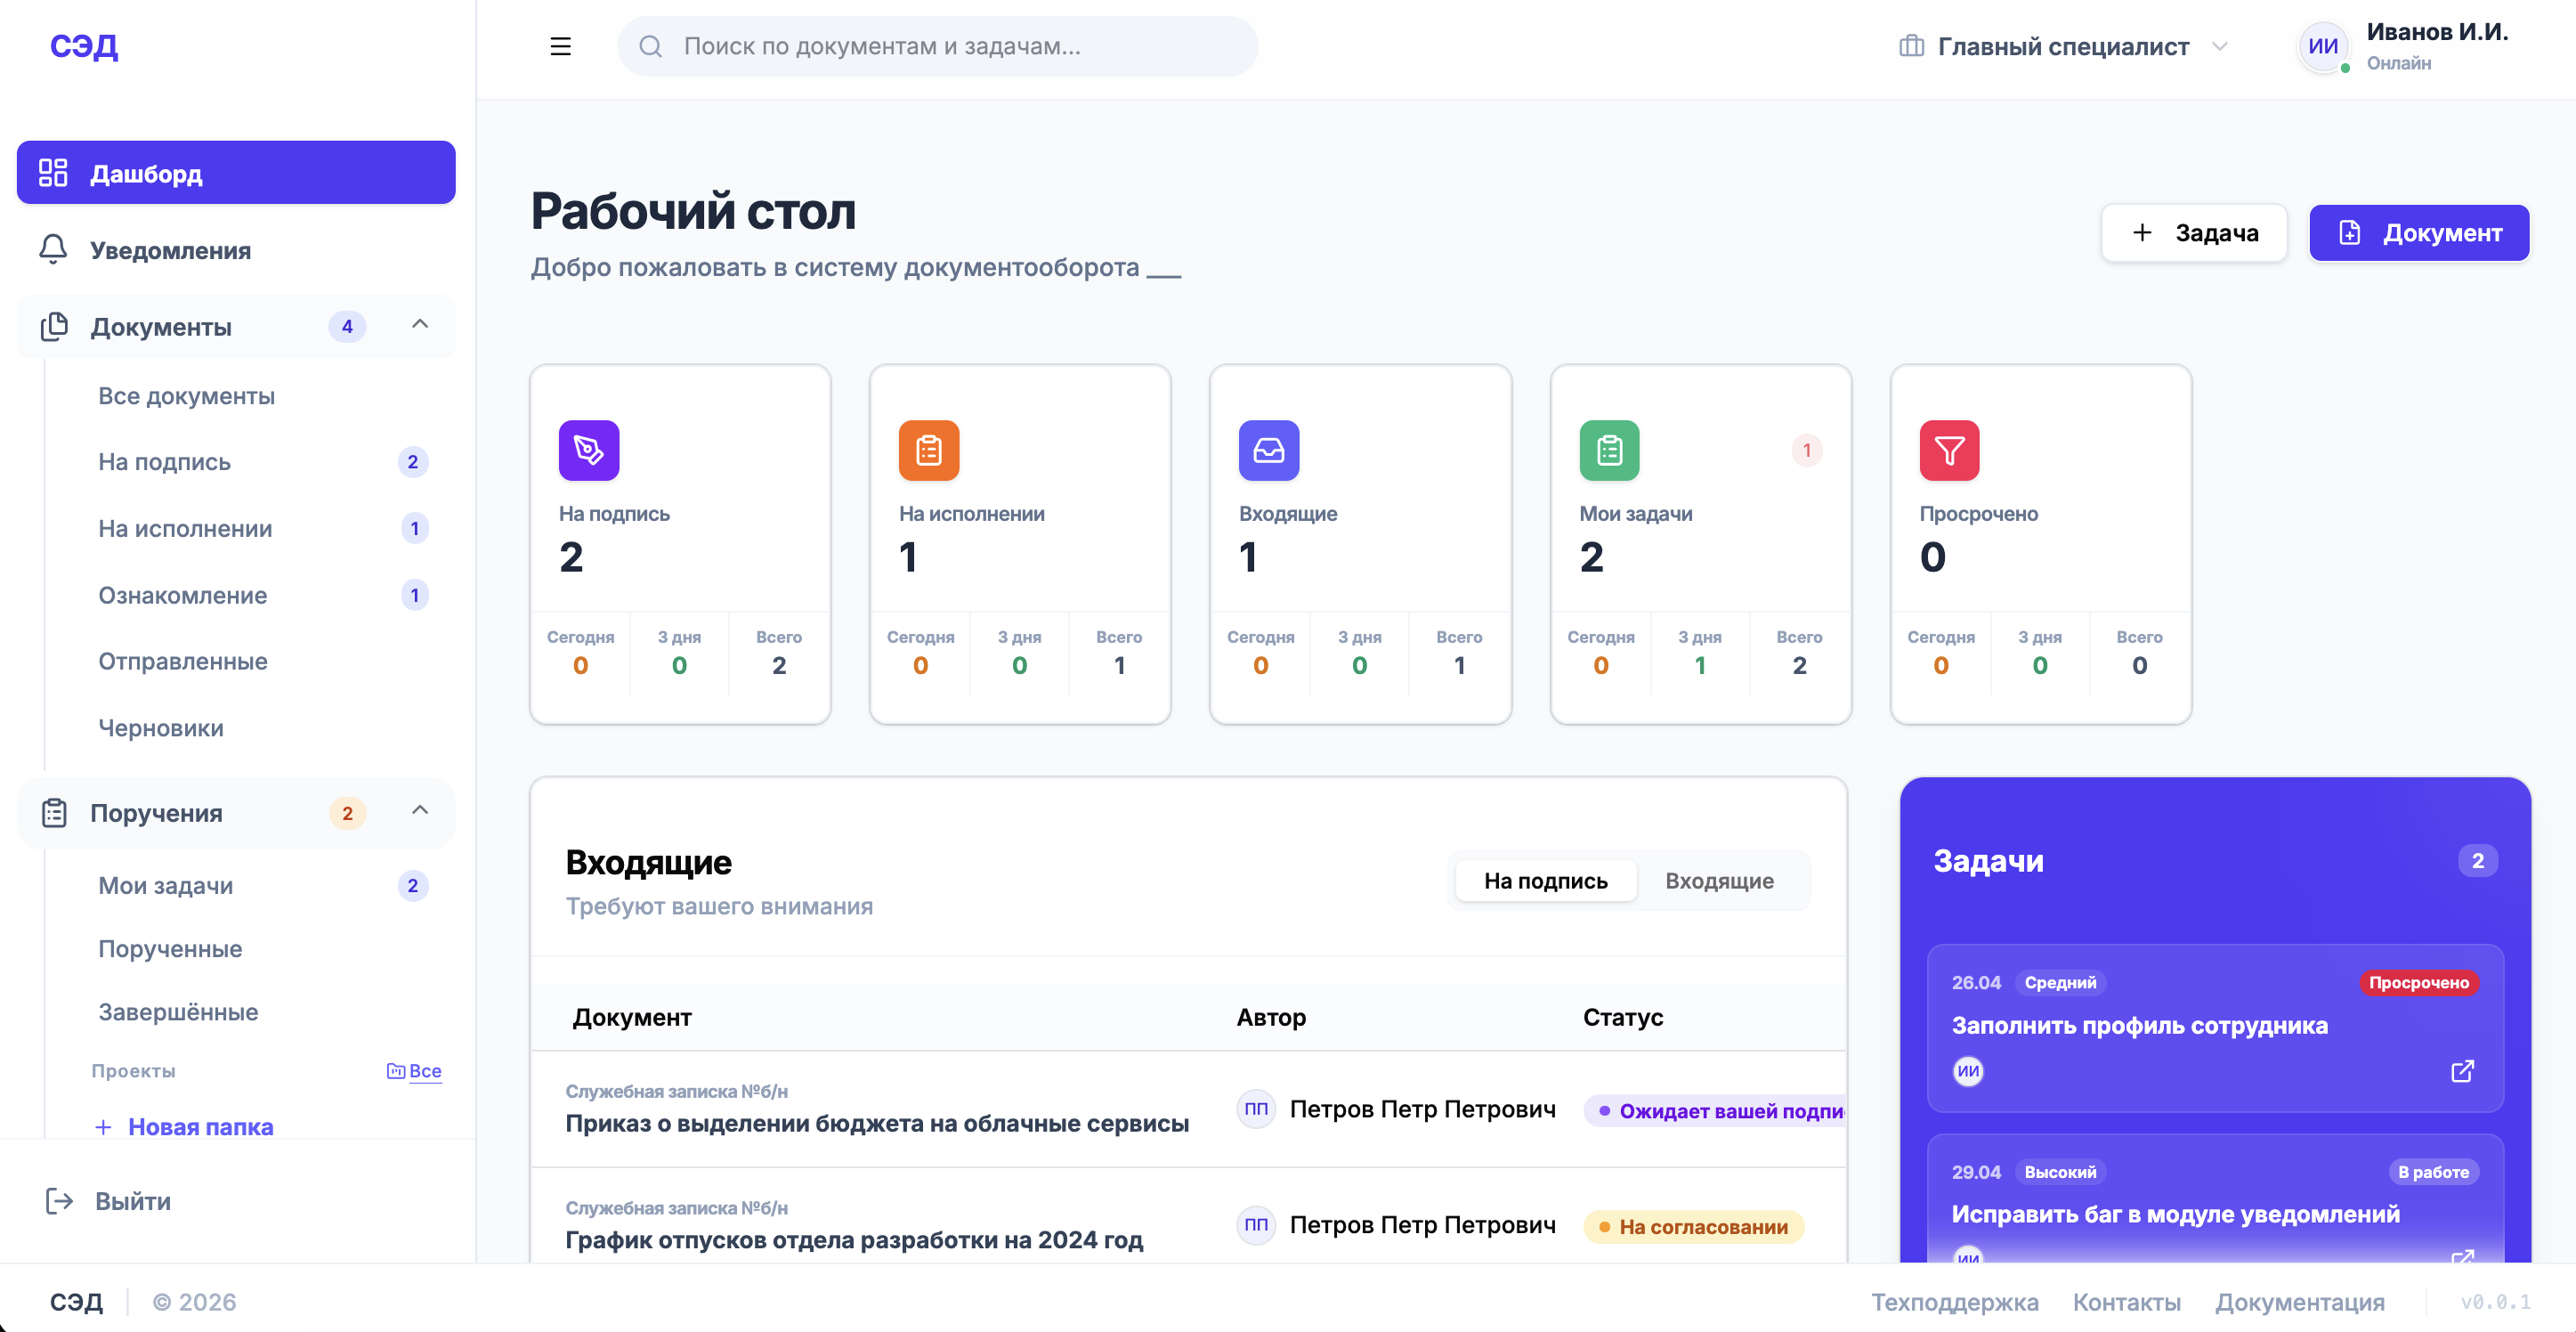This screenshot has width=2576, height=1332.
Task: Open Ознакомление in sidebar
Action: [x=264, y=596]
